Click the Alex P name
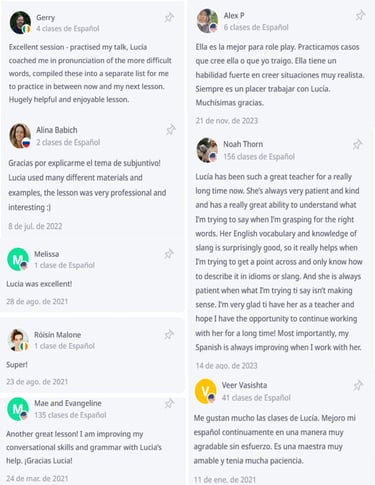The width and height of the screenshot is (375, 485). 234,16
